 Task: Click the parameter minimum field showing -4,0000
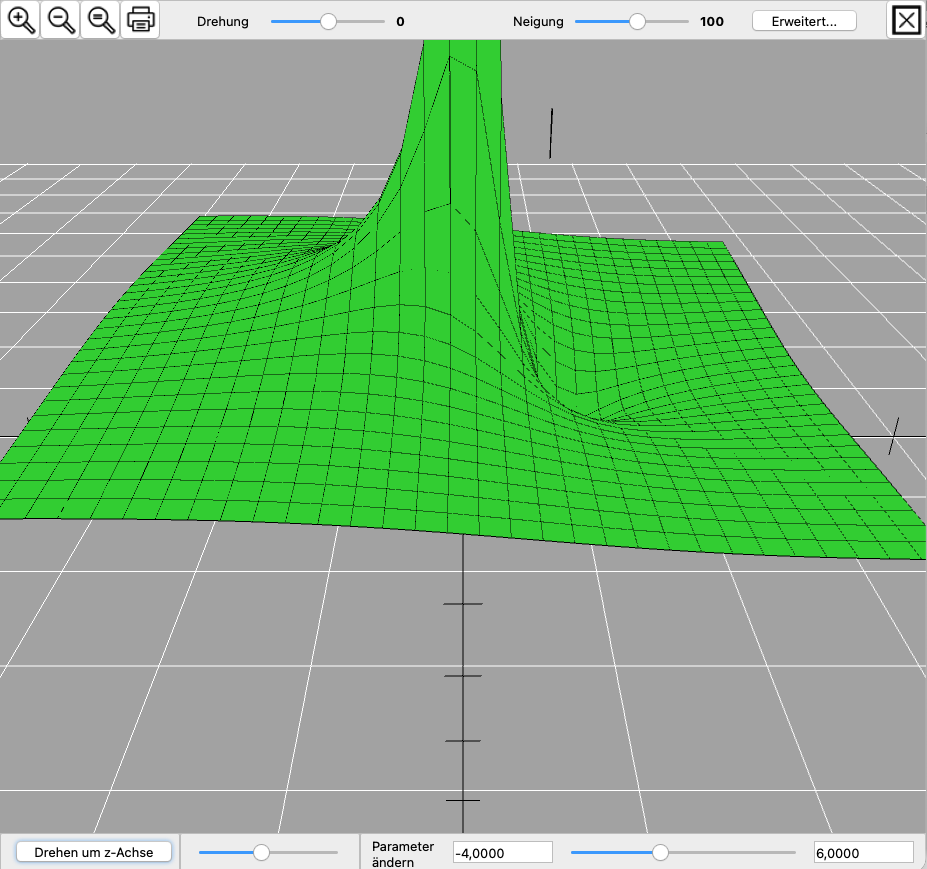[502, 852]
